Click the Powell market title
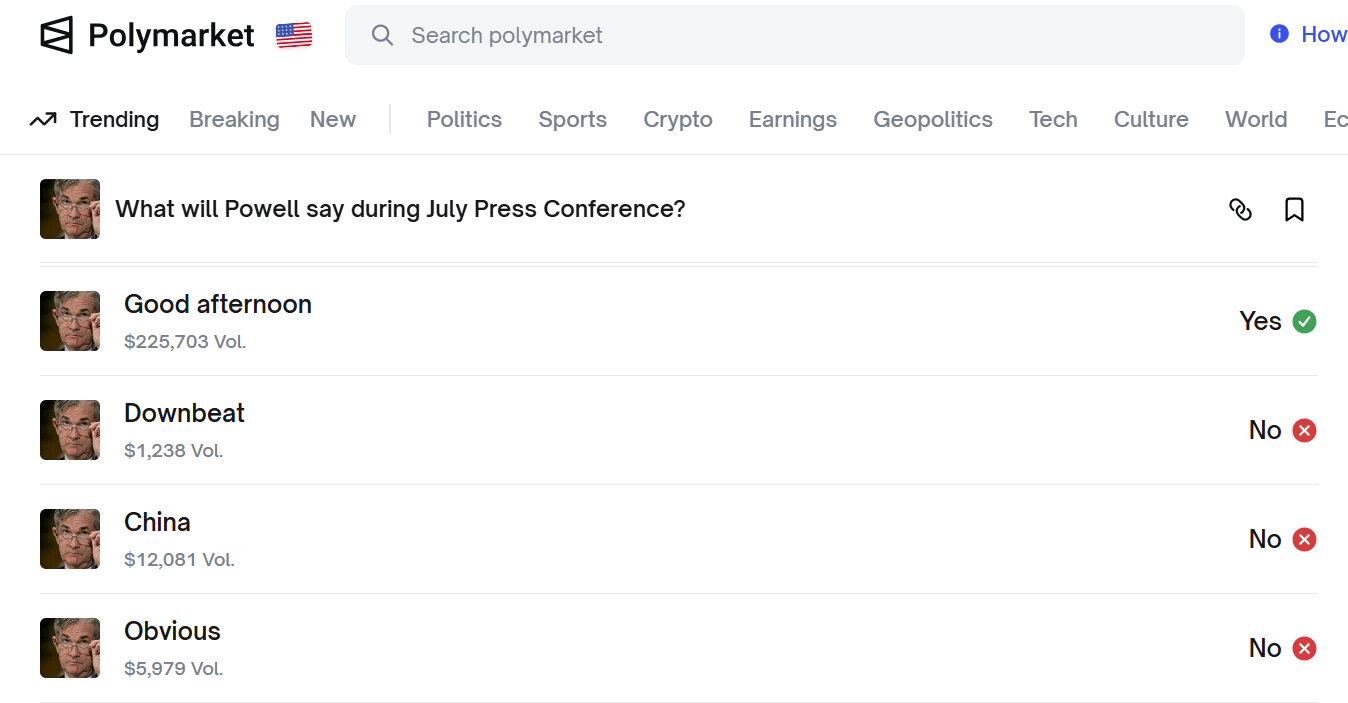 pos(400,209)
